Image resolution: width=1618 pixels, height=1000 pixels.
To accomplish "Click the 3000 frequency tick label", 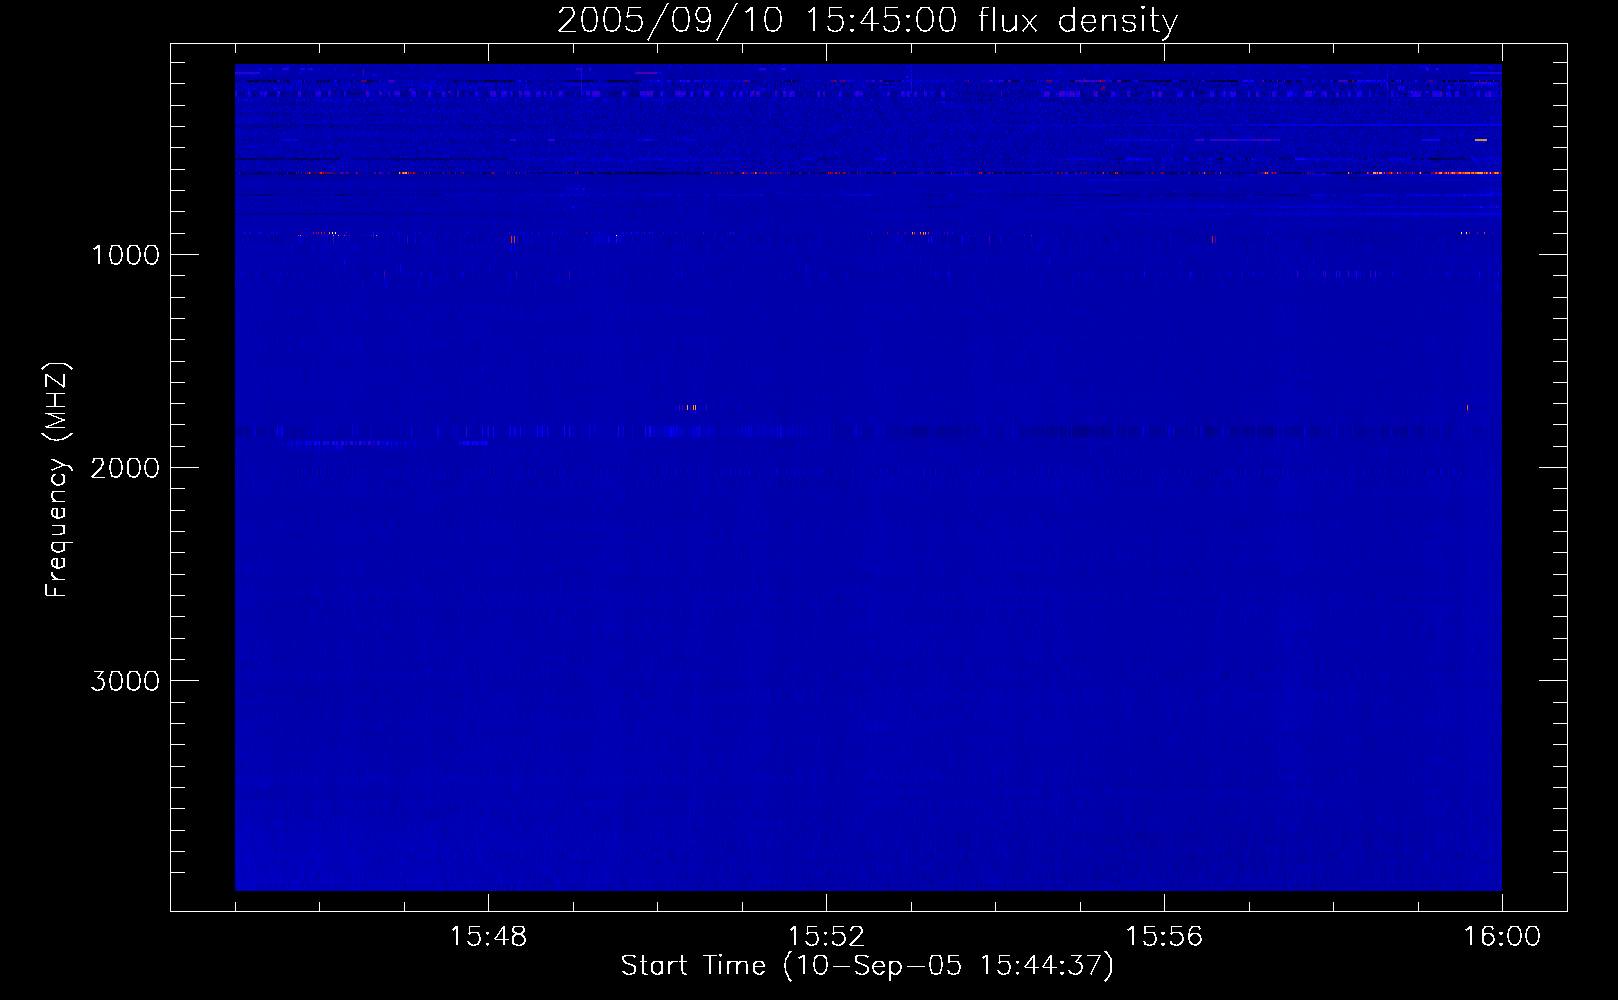I will tap(125, 681).
